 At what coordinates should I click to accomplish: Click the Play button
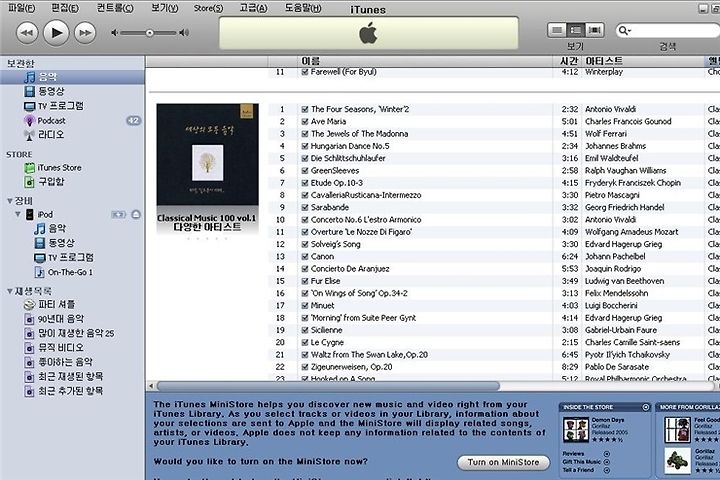click(x=56, y=33)
